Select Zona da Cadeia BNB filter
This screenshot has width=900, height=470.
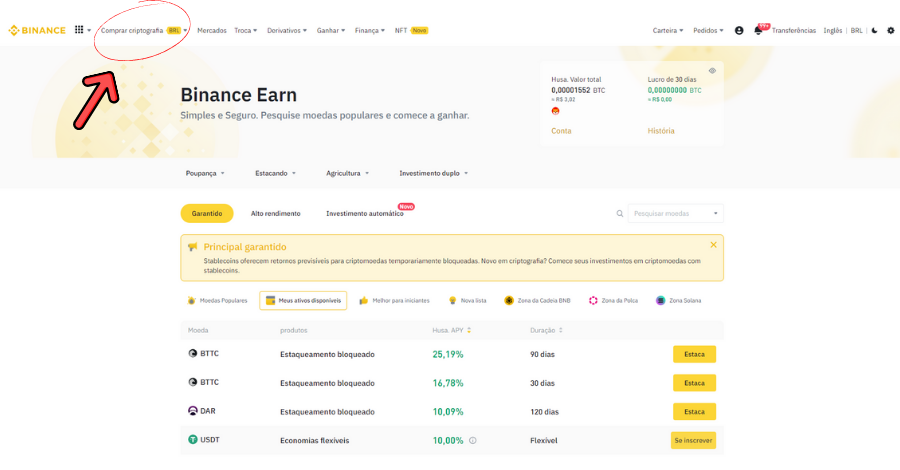coord(537,301)
